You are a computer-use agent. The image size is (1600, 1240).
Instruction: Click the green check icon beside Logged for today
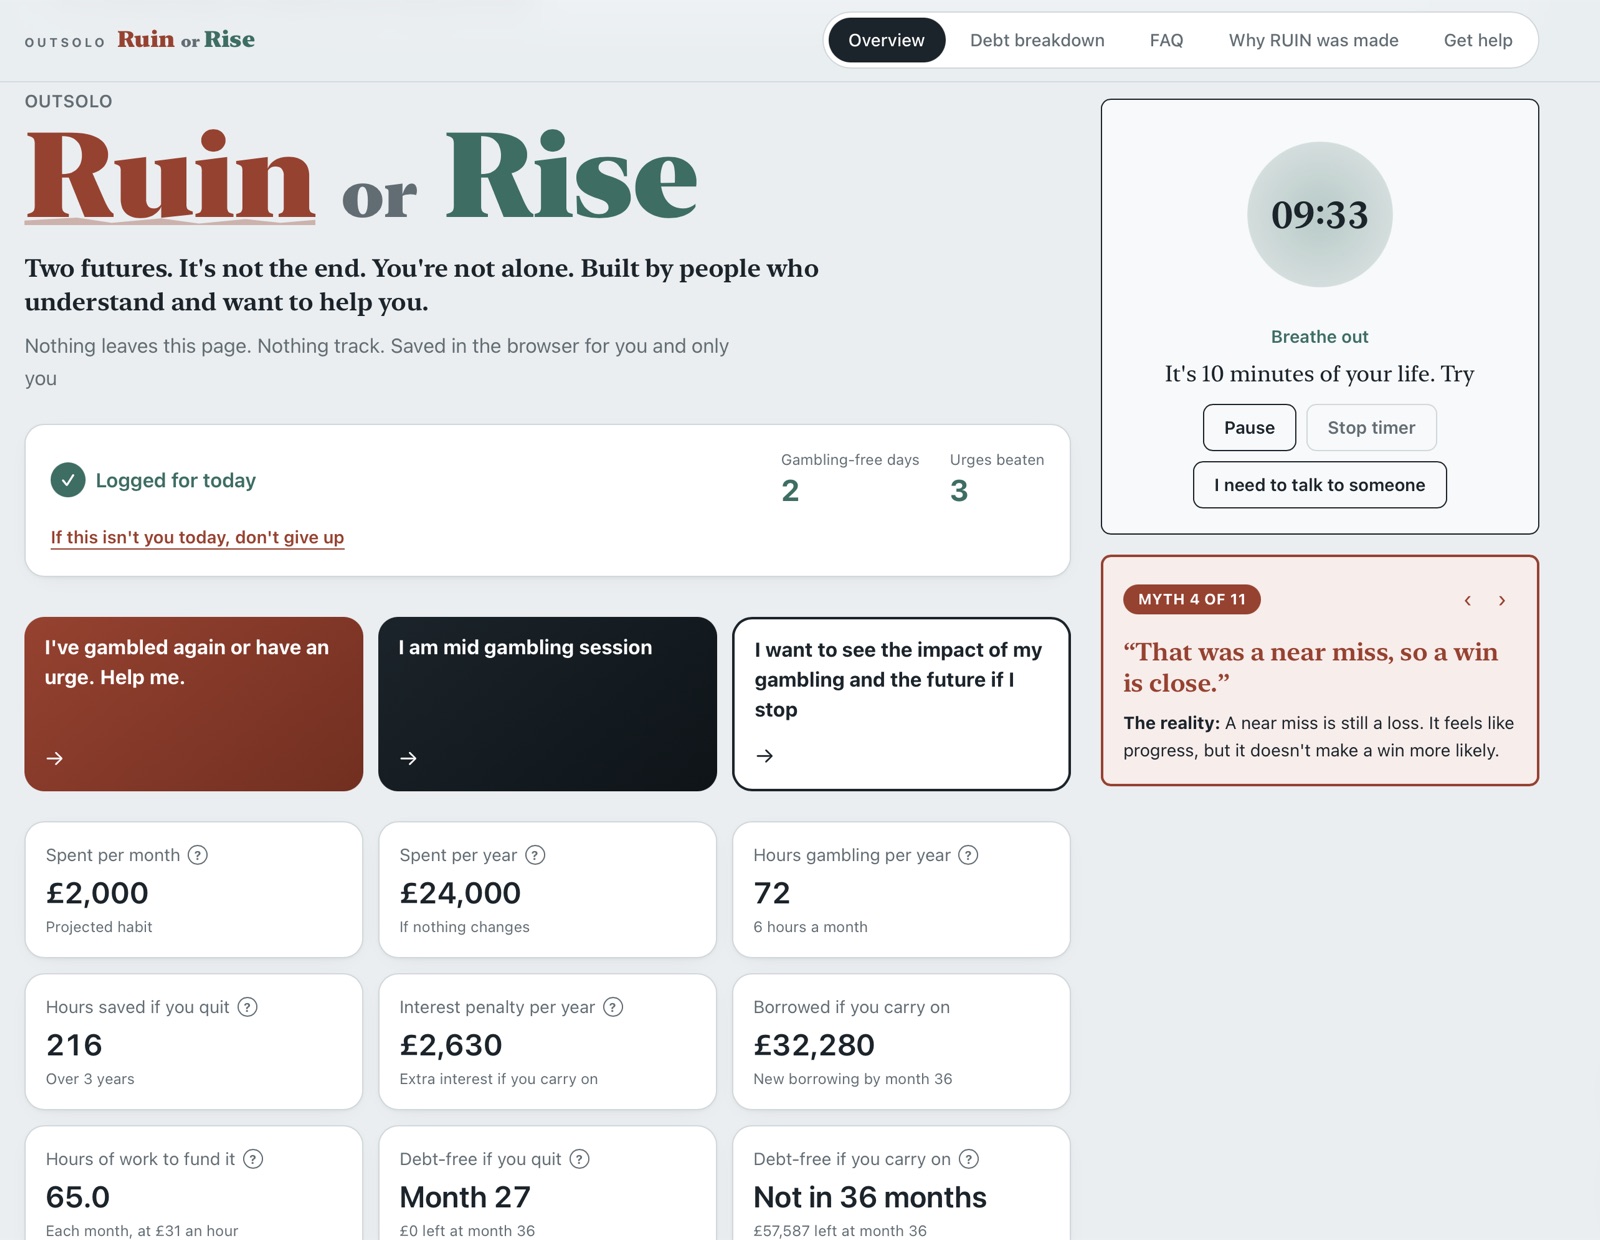(68, 480)
